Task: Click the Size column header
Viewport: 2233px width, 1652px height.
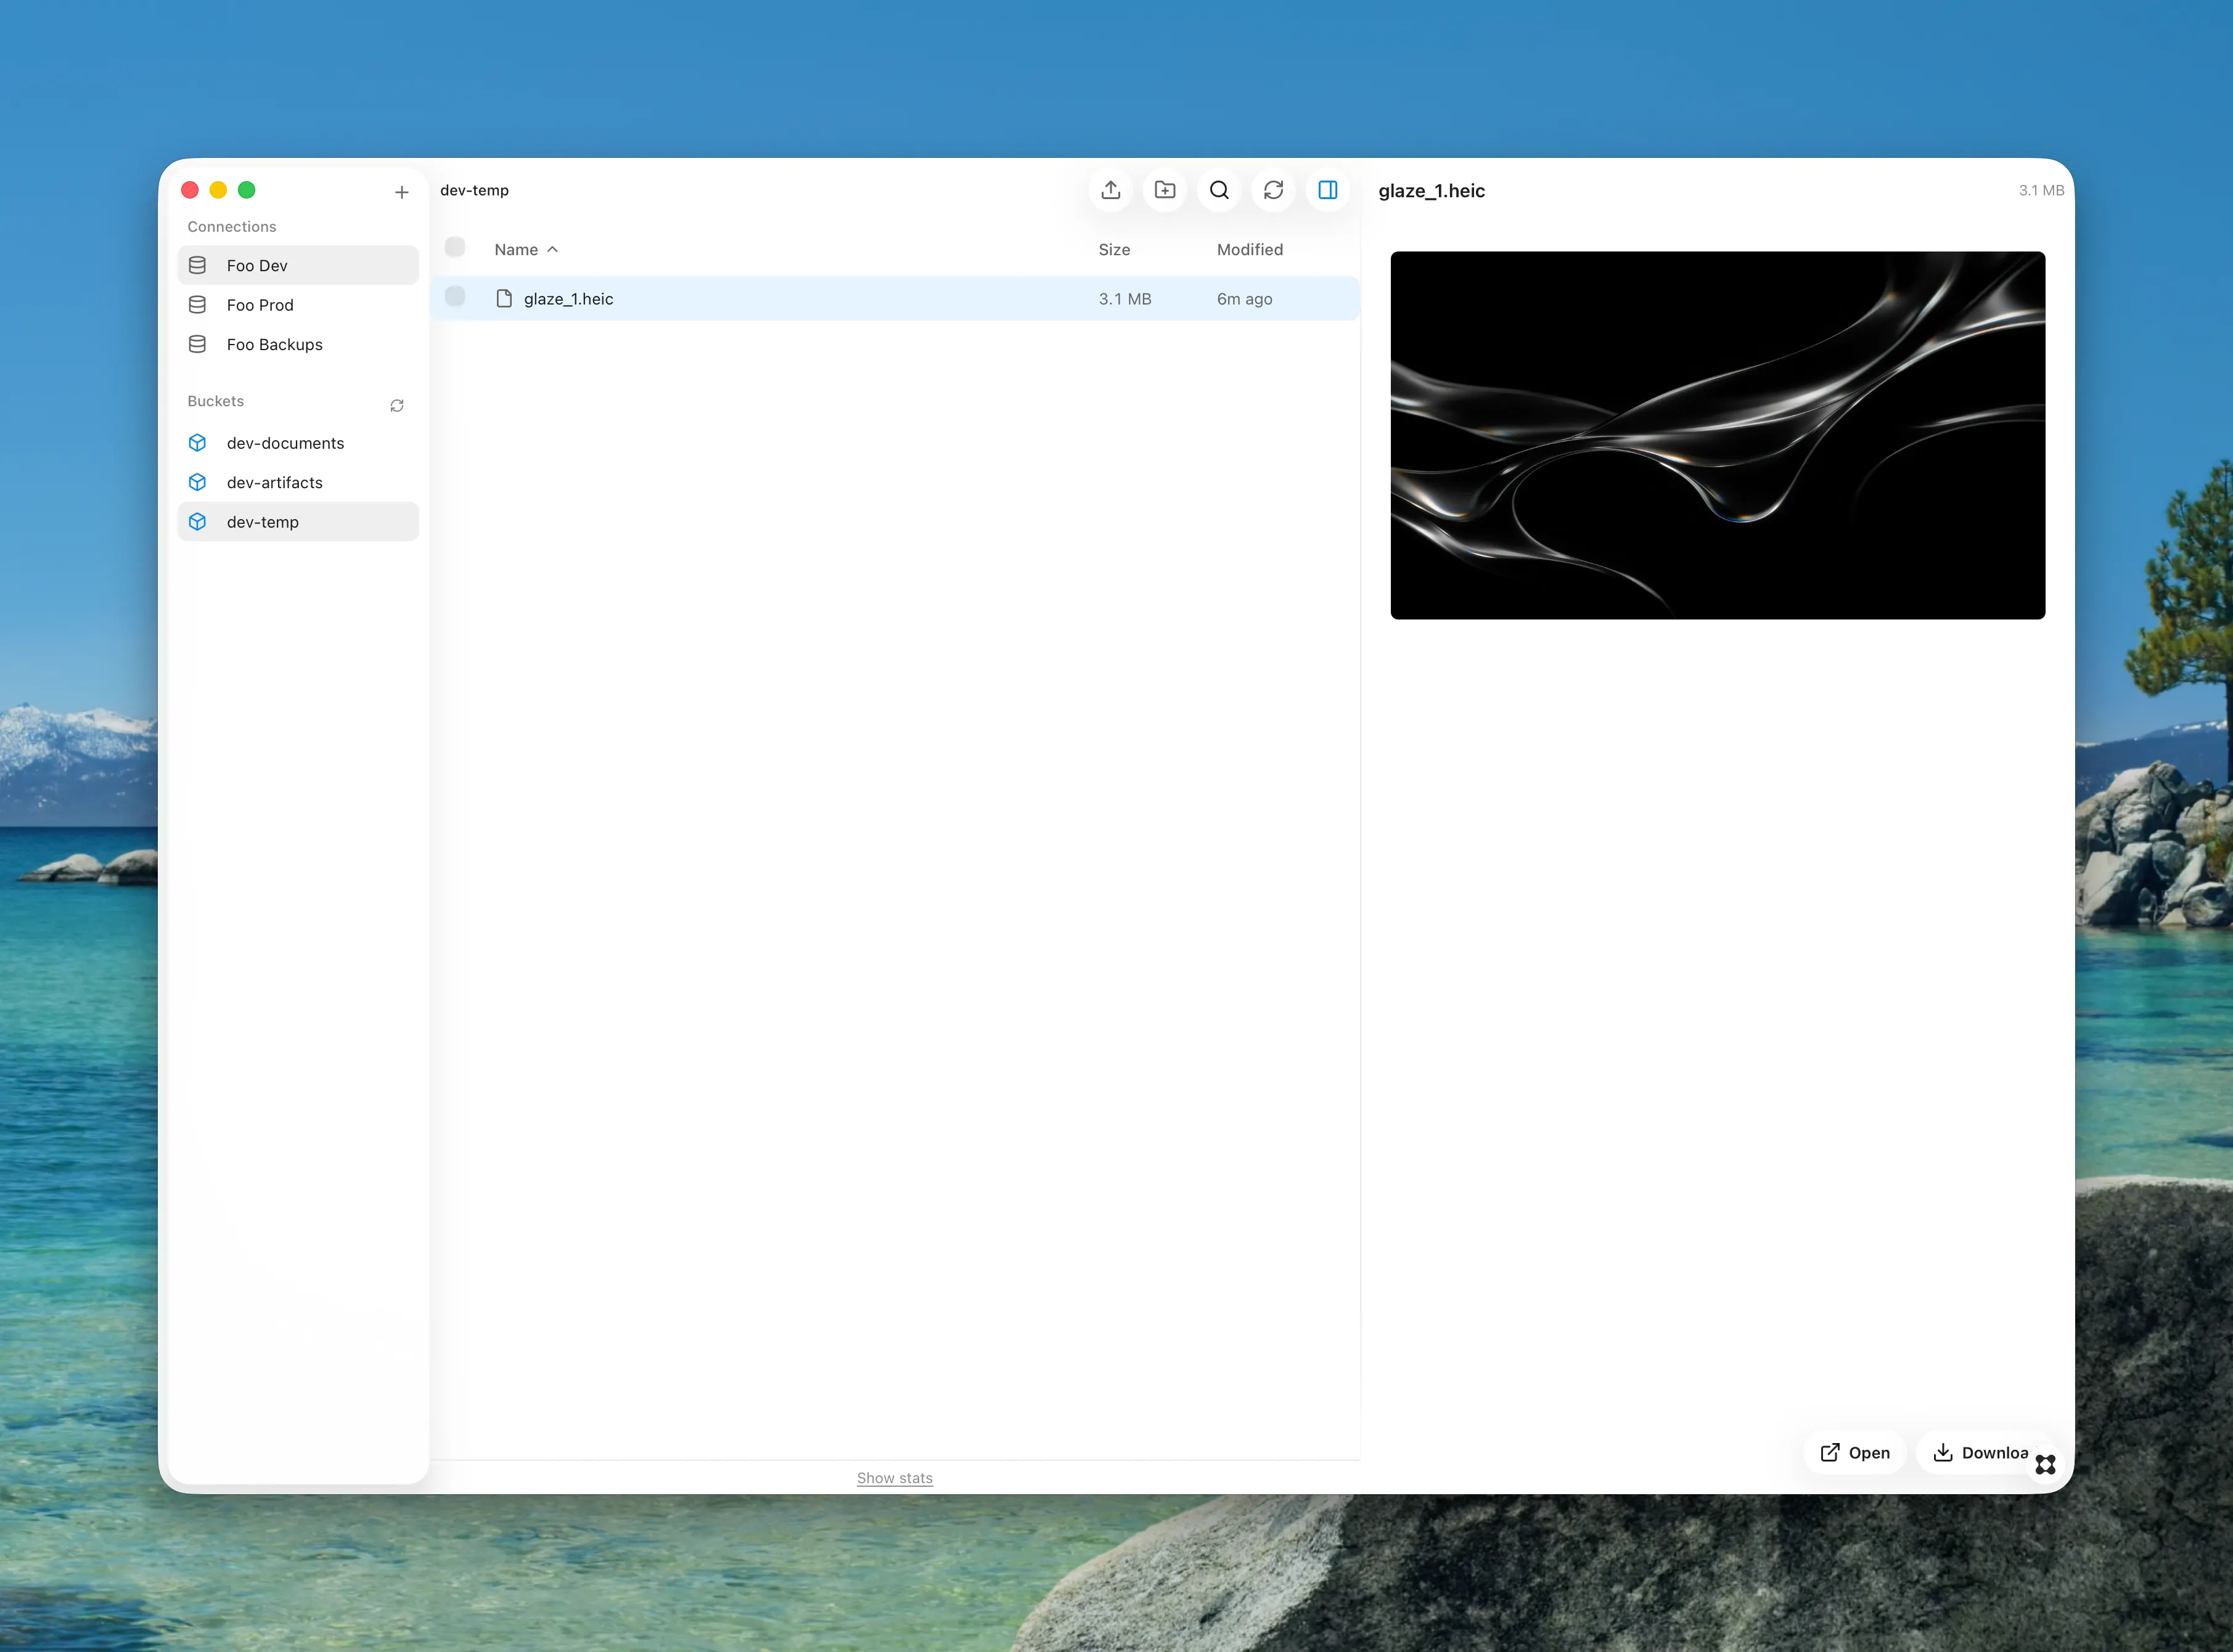Action: click(1114, 250)
